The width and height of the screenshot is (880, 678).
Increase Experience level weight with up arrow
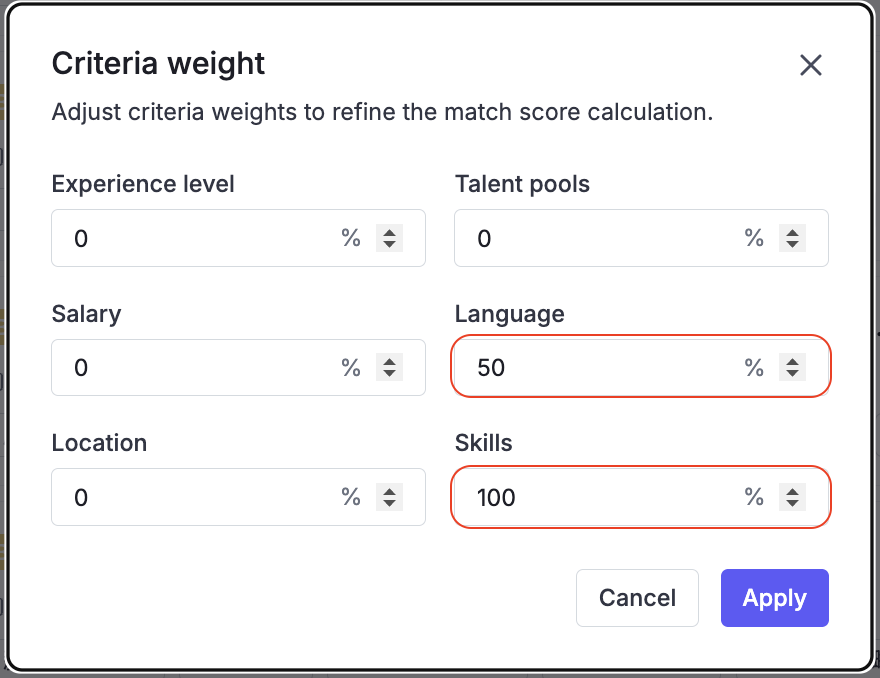(x=389, y=232)
